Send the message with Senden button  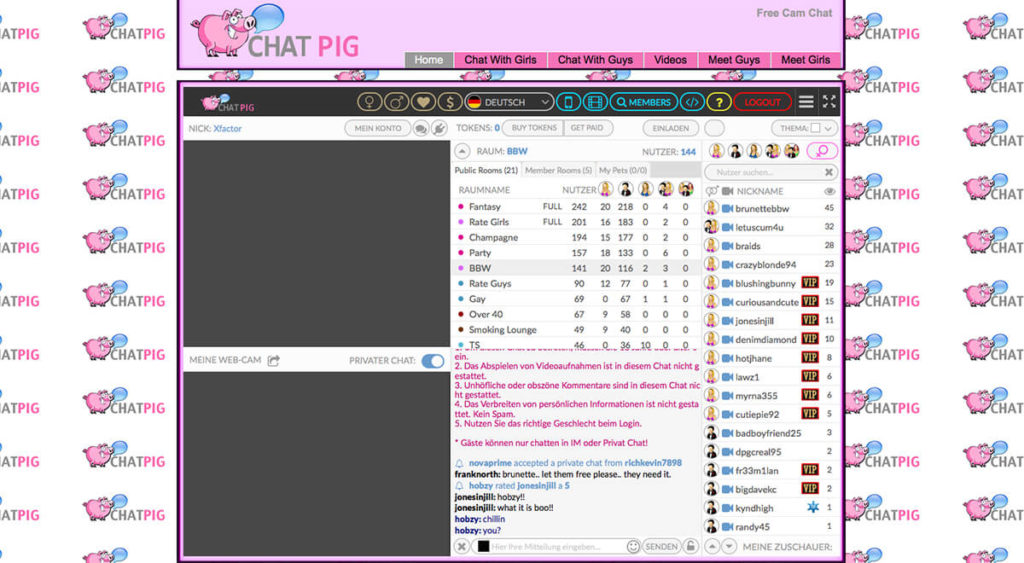pyautogui.click(x=661, y=546)
